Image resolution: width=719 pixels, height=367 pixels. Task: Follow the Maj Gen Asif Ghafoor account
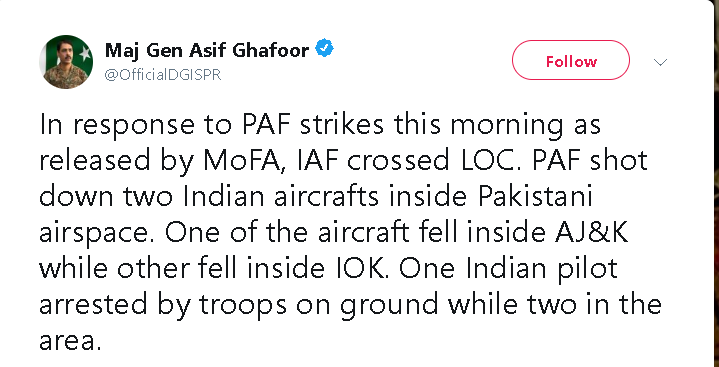(x=571, y=60)
